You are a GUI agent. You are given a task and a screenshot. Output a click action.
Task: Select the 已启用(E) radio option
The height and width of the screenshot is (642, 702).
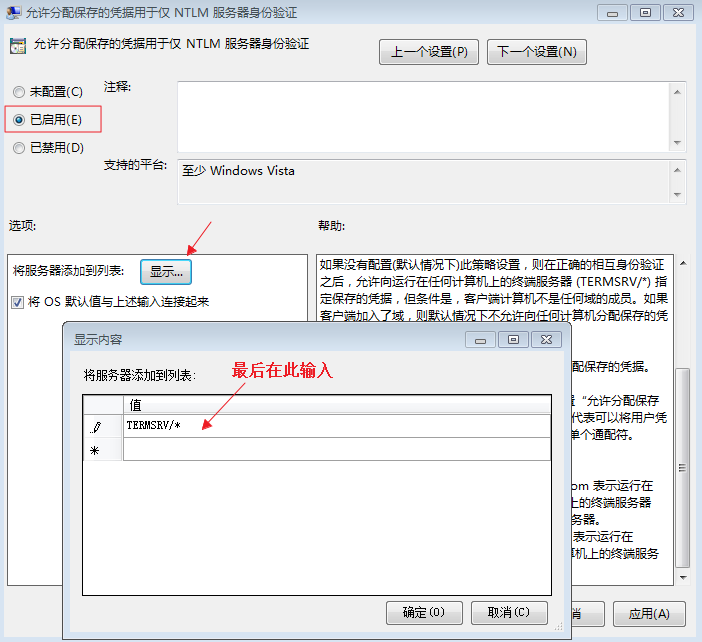point(19,119)
